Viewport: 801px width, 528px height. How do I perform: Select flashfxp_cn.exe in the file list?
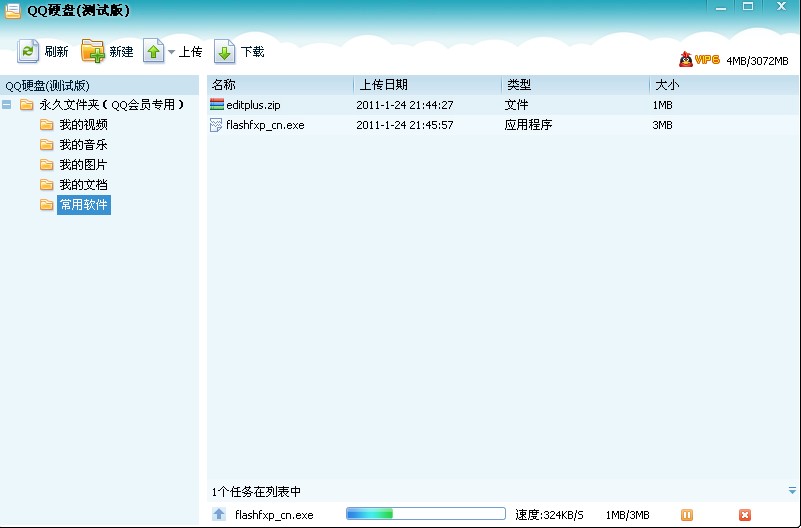(503, 125)
